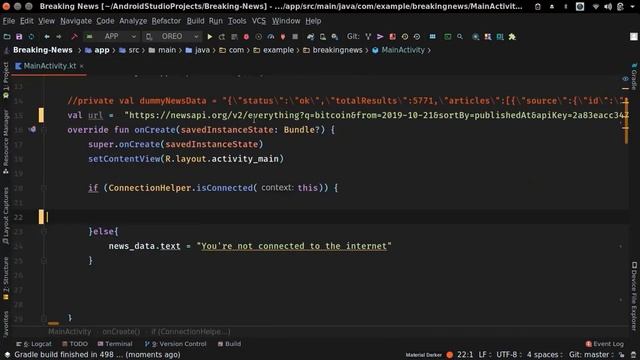Click the Git commit arrow icon
Screen dimensions: 640x360
(380, 37)
